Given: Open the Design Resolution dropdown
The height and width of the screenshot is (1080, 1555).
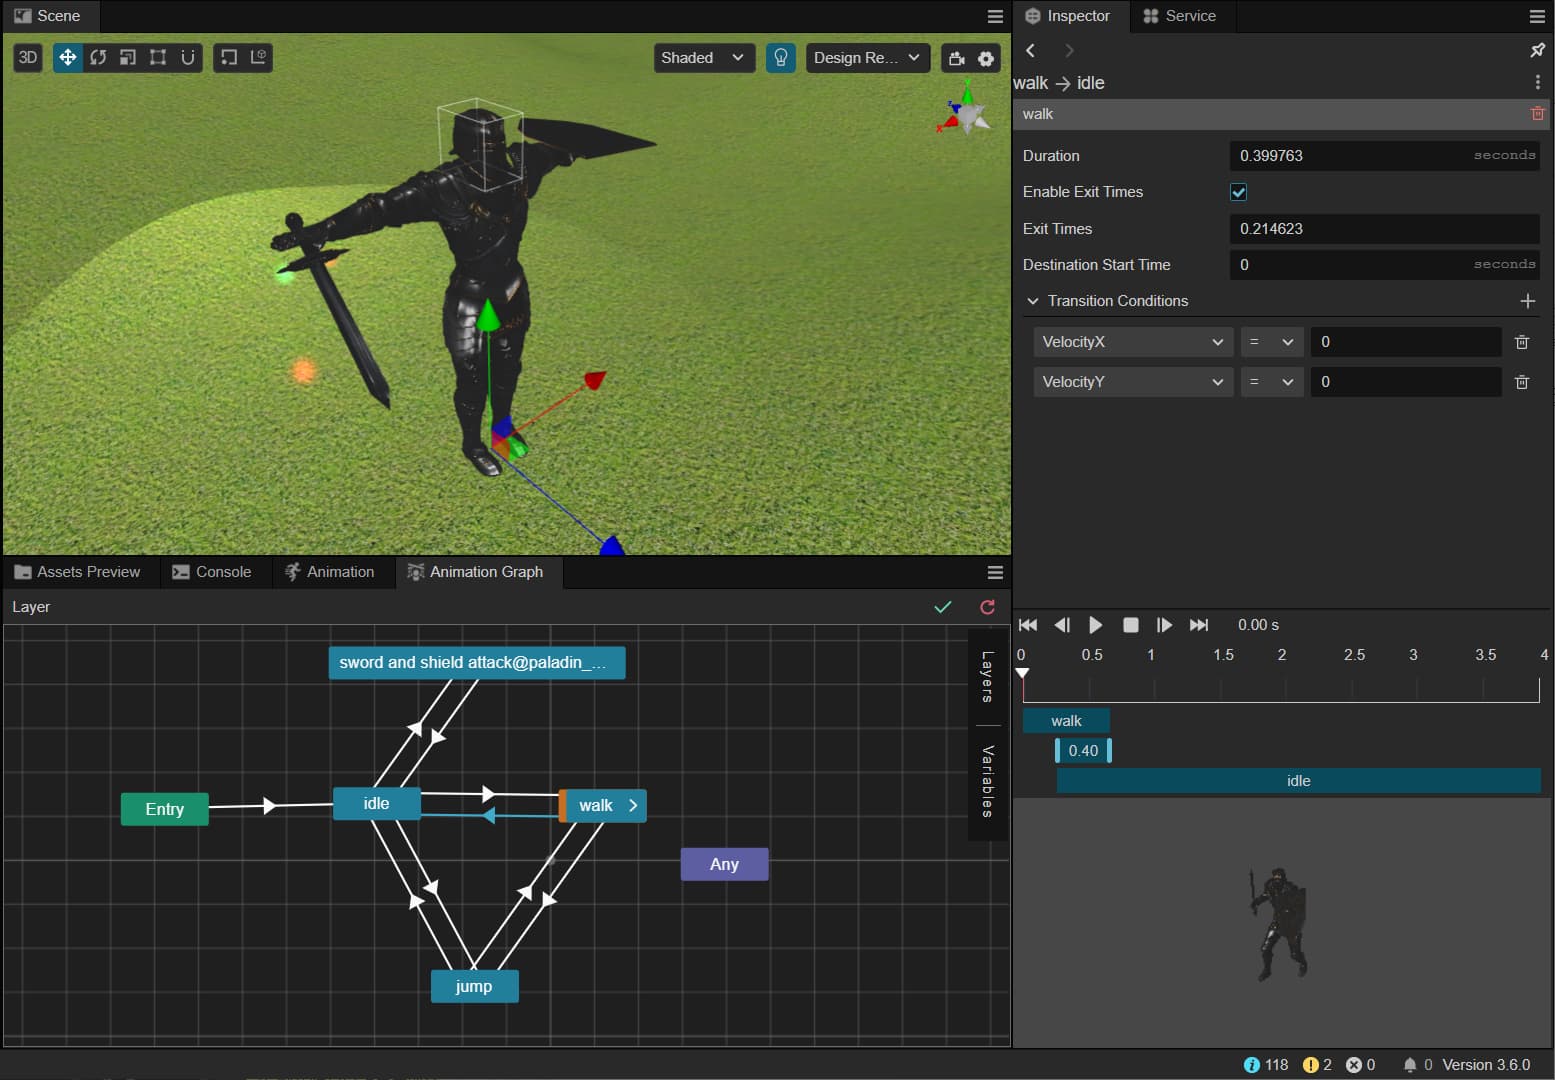Looking at the screenshot, I should tap(867, 58).
